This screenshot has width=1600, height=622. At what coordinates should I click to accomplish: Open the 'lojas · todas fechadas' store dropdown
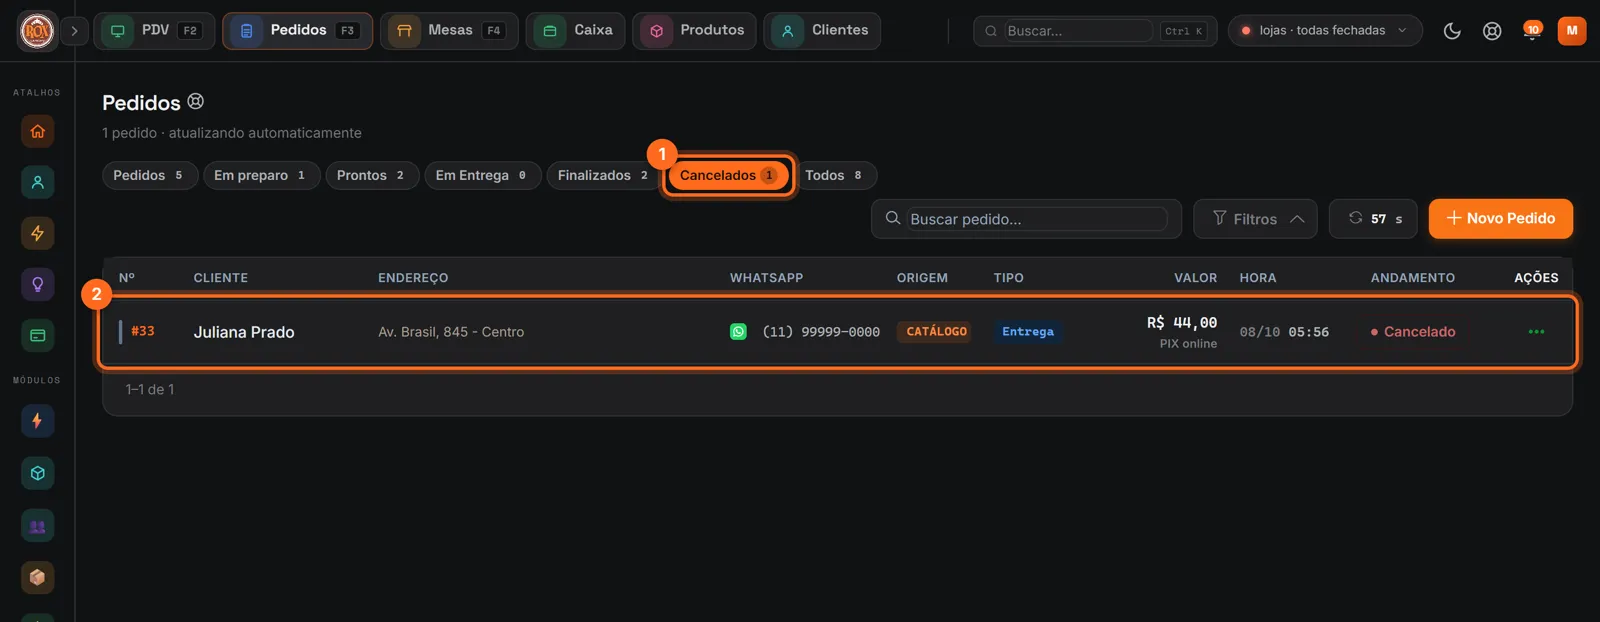tap(1324, 31)
